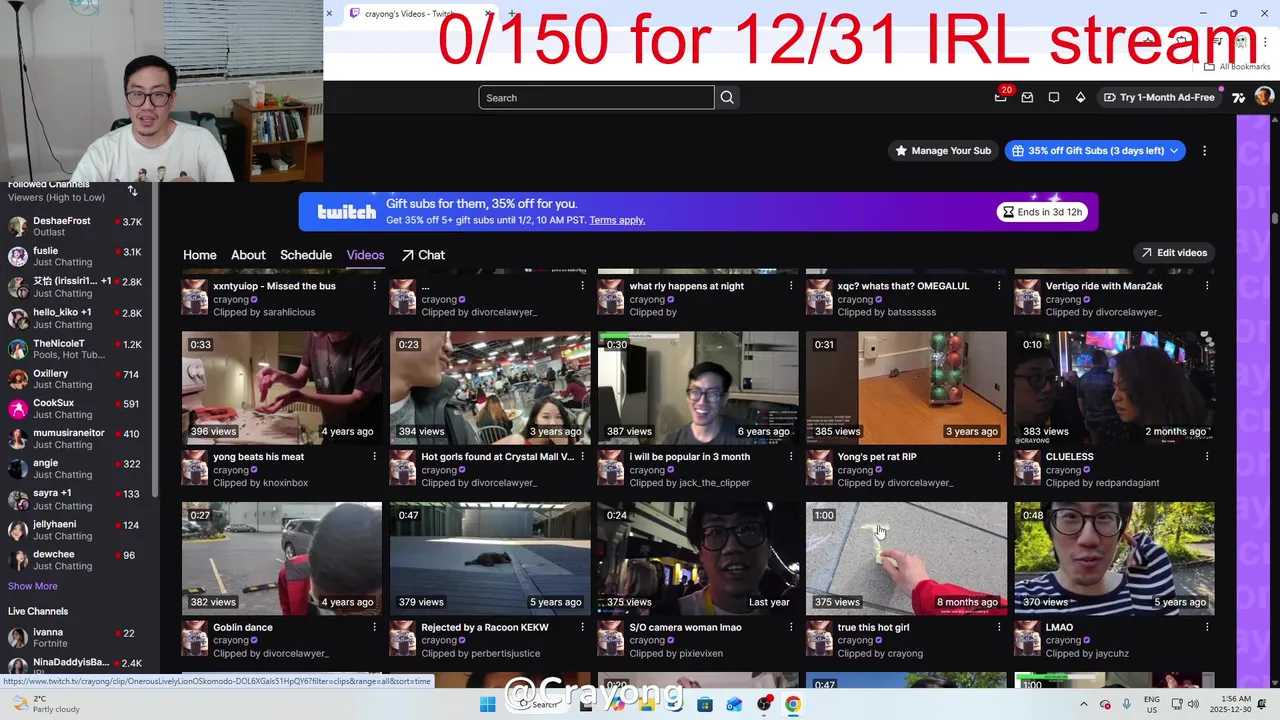
Task: Open options for 'Goblin dance' clip
Action: click(x=375, y=627)
